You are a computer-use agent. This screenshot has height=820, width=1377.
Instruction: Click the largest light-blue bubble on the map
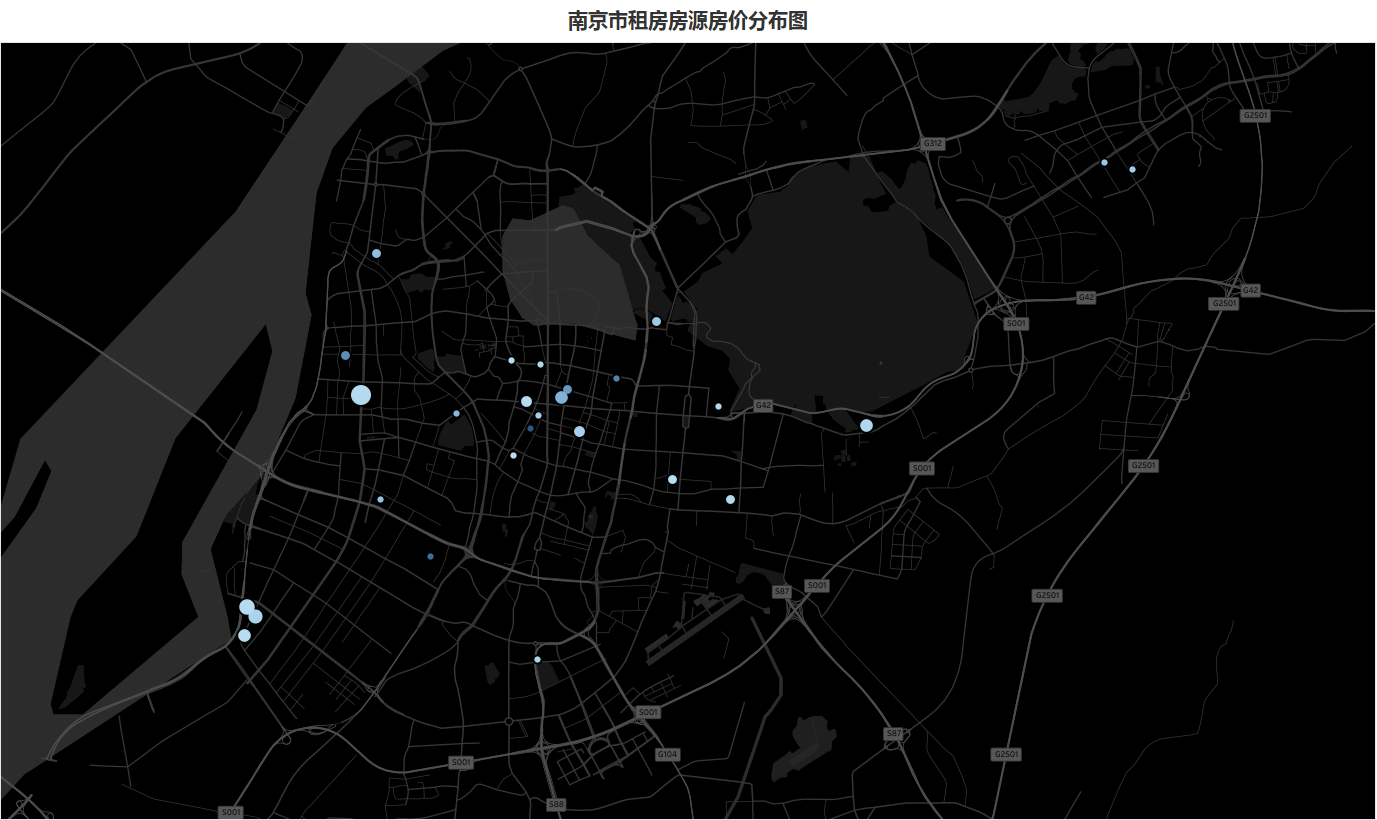click(x=361, y=395)
